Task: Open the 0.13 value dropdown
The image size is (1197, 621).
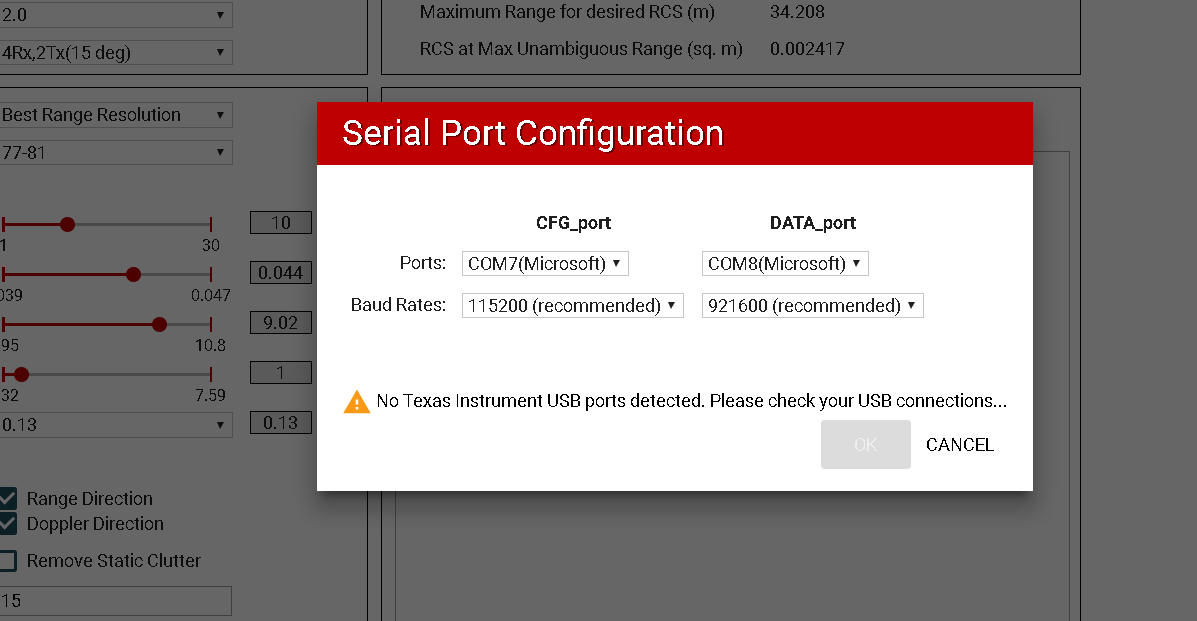Action: 115,425
